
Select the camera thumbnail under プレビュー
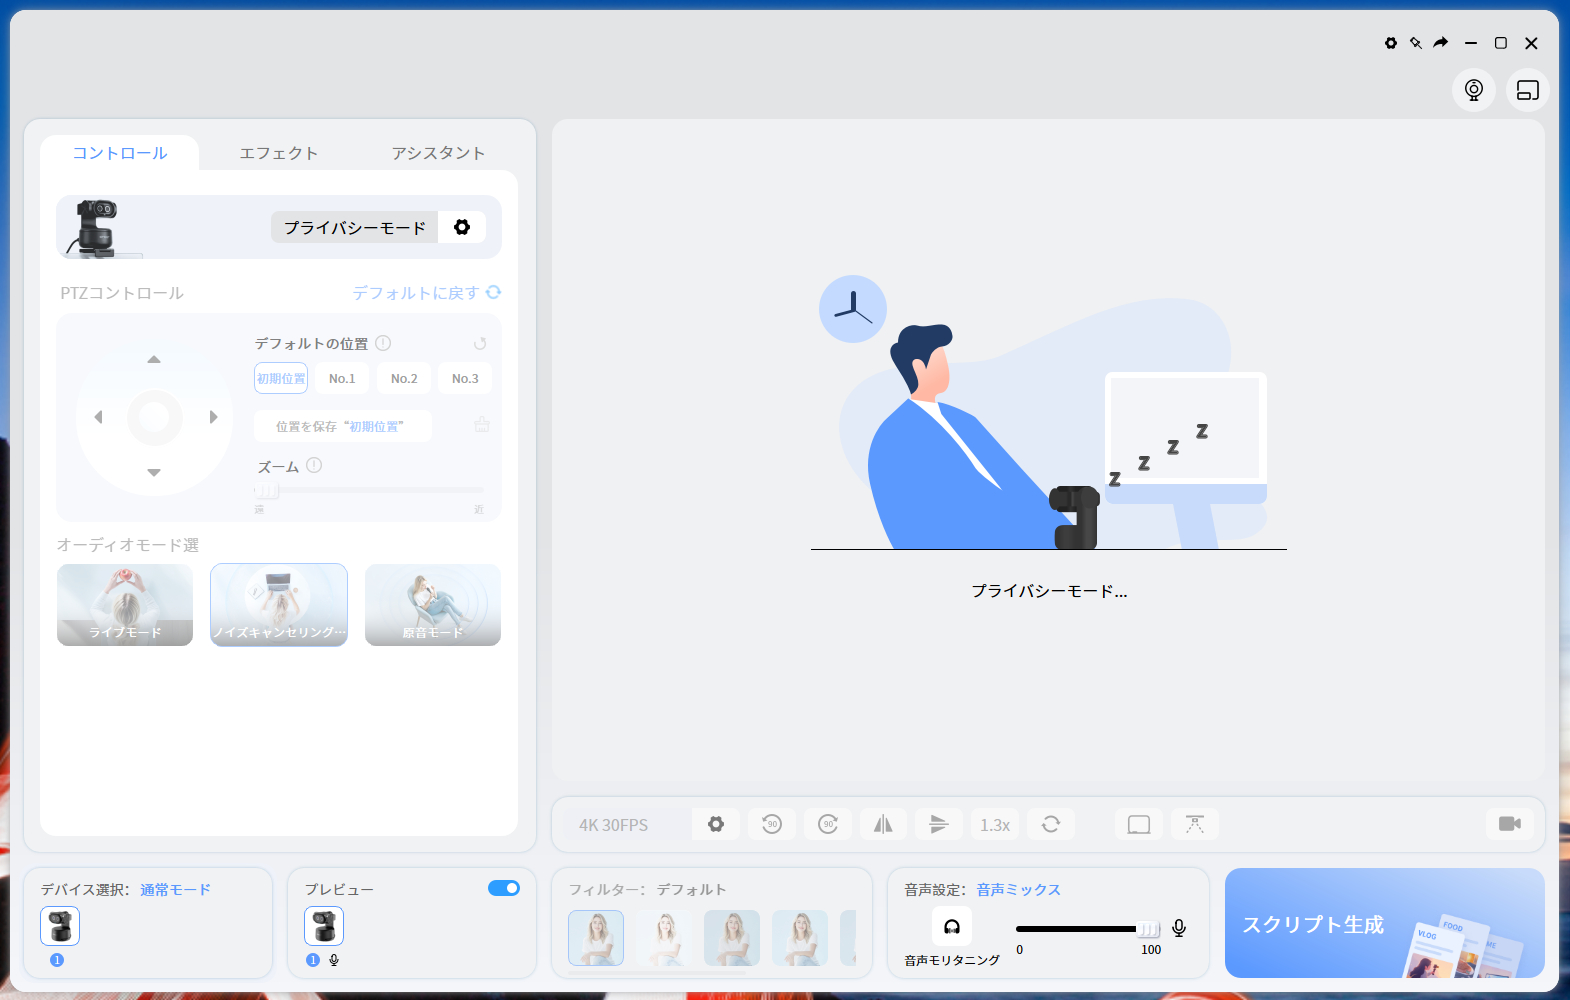click(x=324, y=926)
